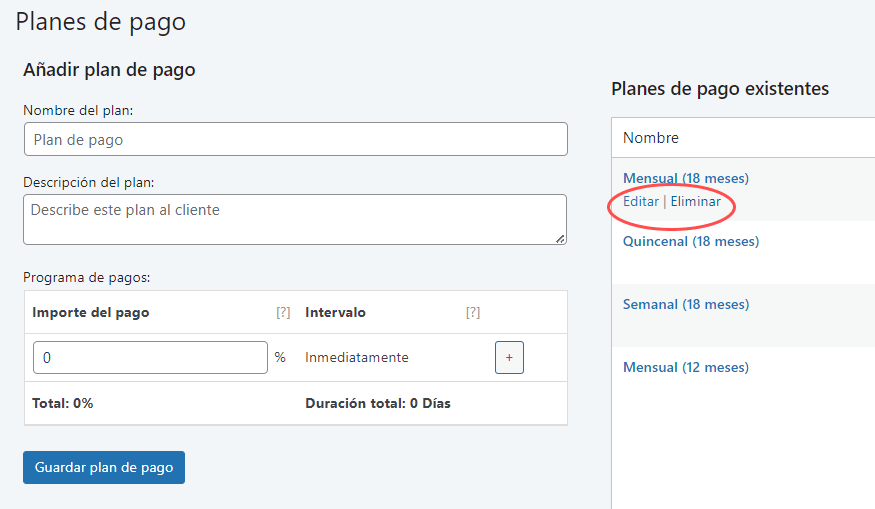Screen dimensions: 875x509
Task: Click into the Descripción del plan textarea
Action: click(295, 219)
